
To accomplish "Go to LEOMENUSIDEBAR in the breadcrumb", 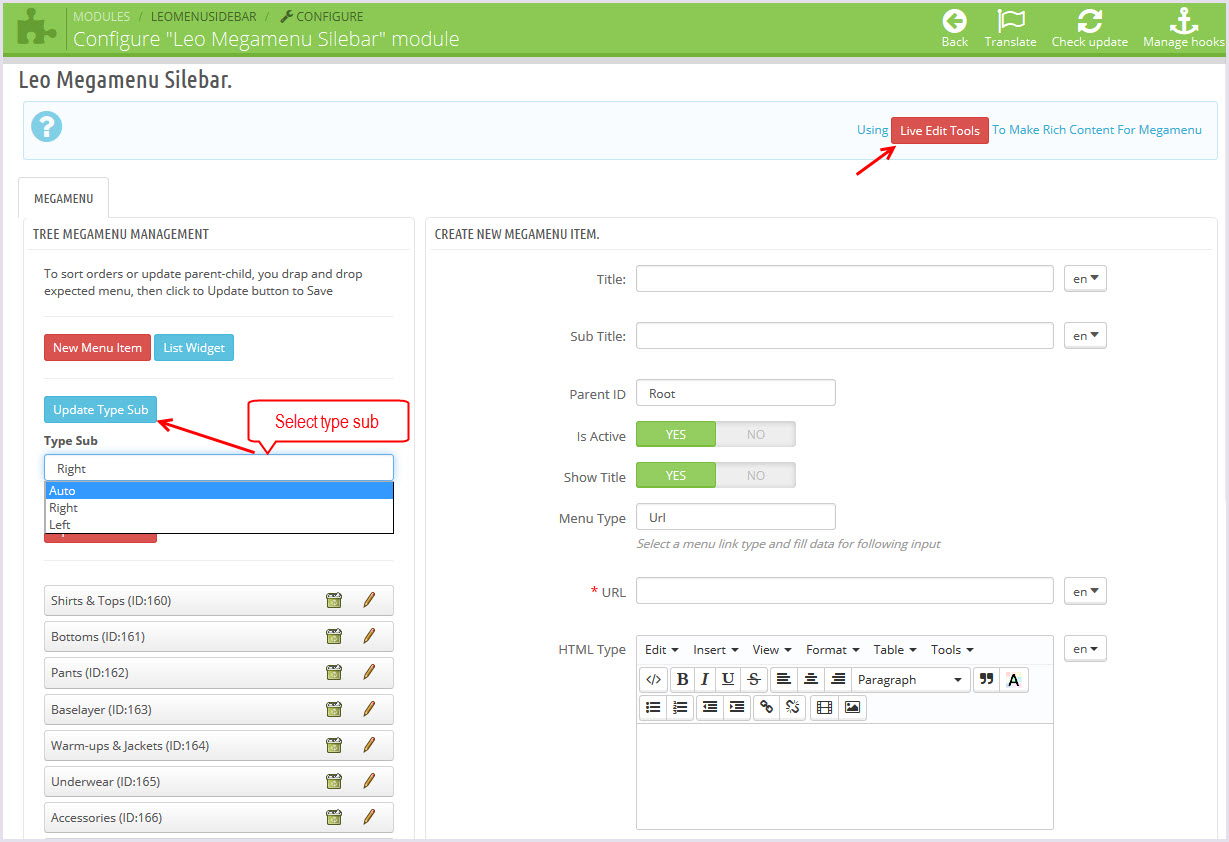I will (204, 17).
